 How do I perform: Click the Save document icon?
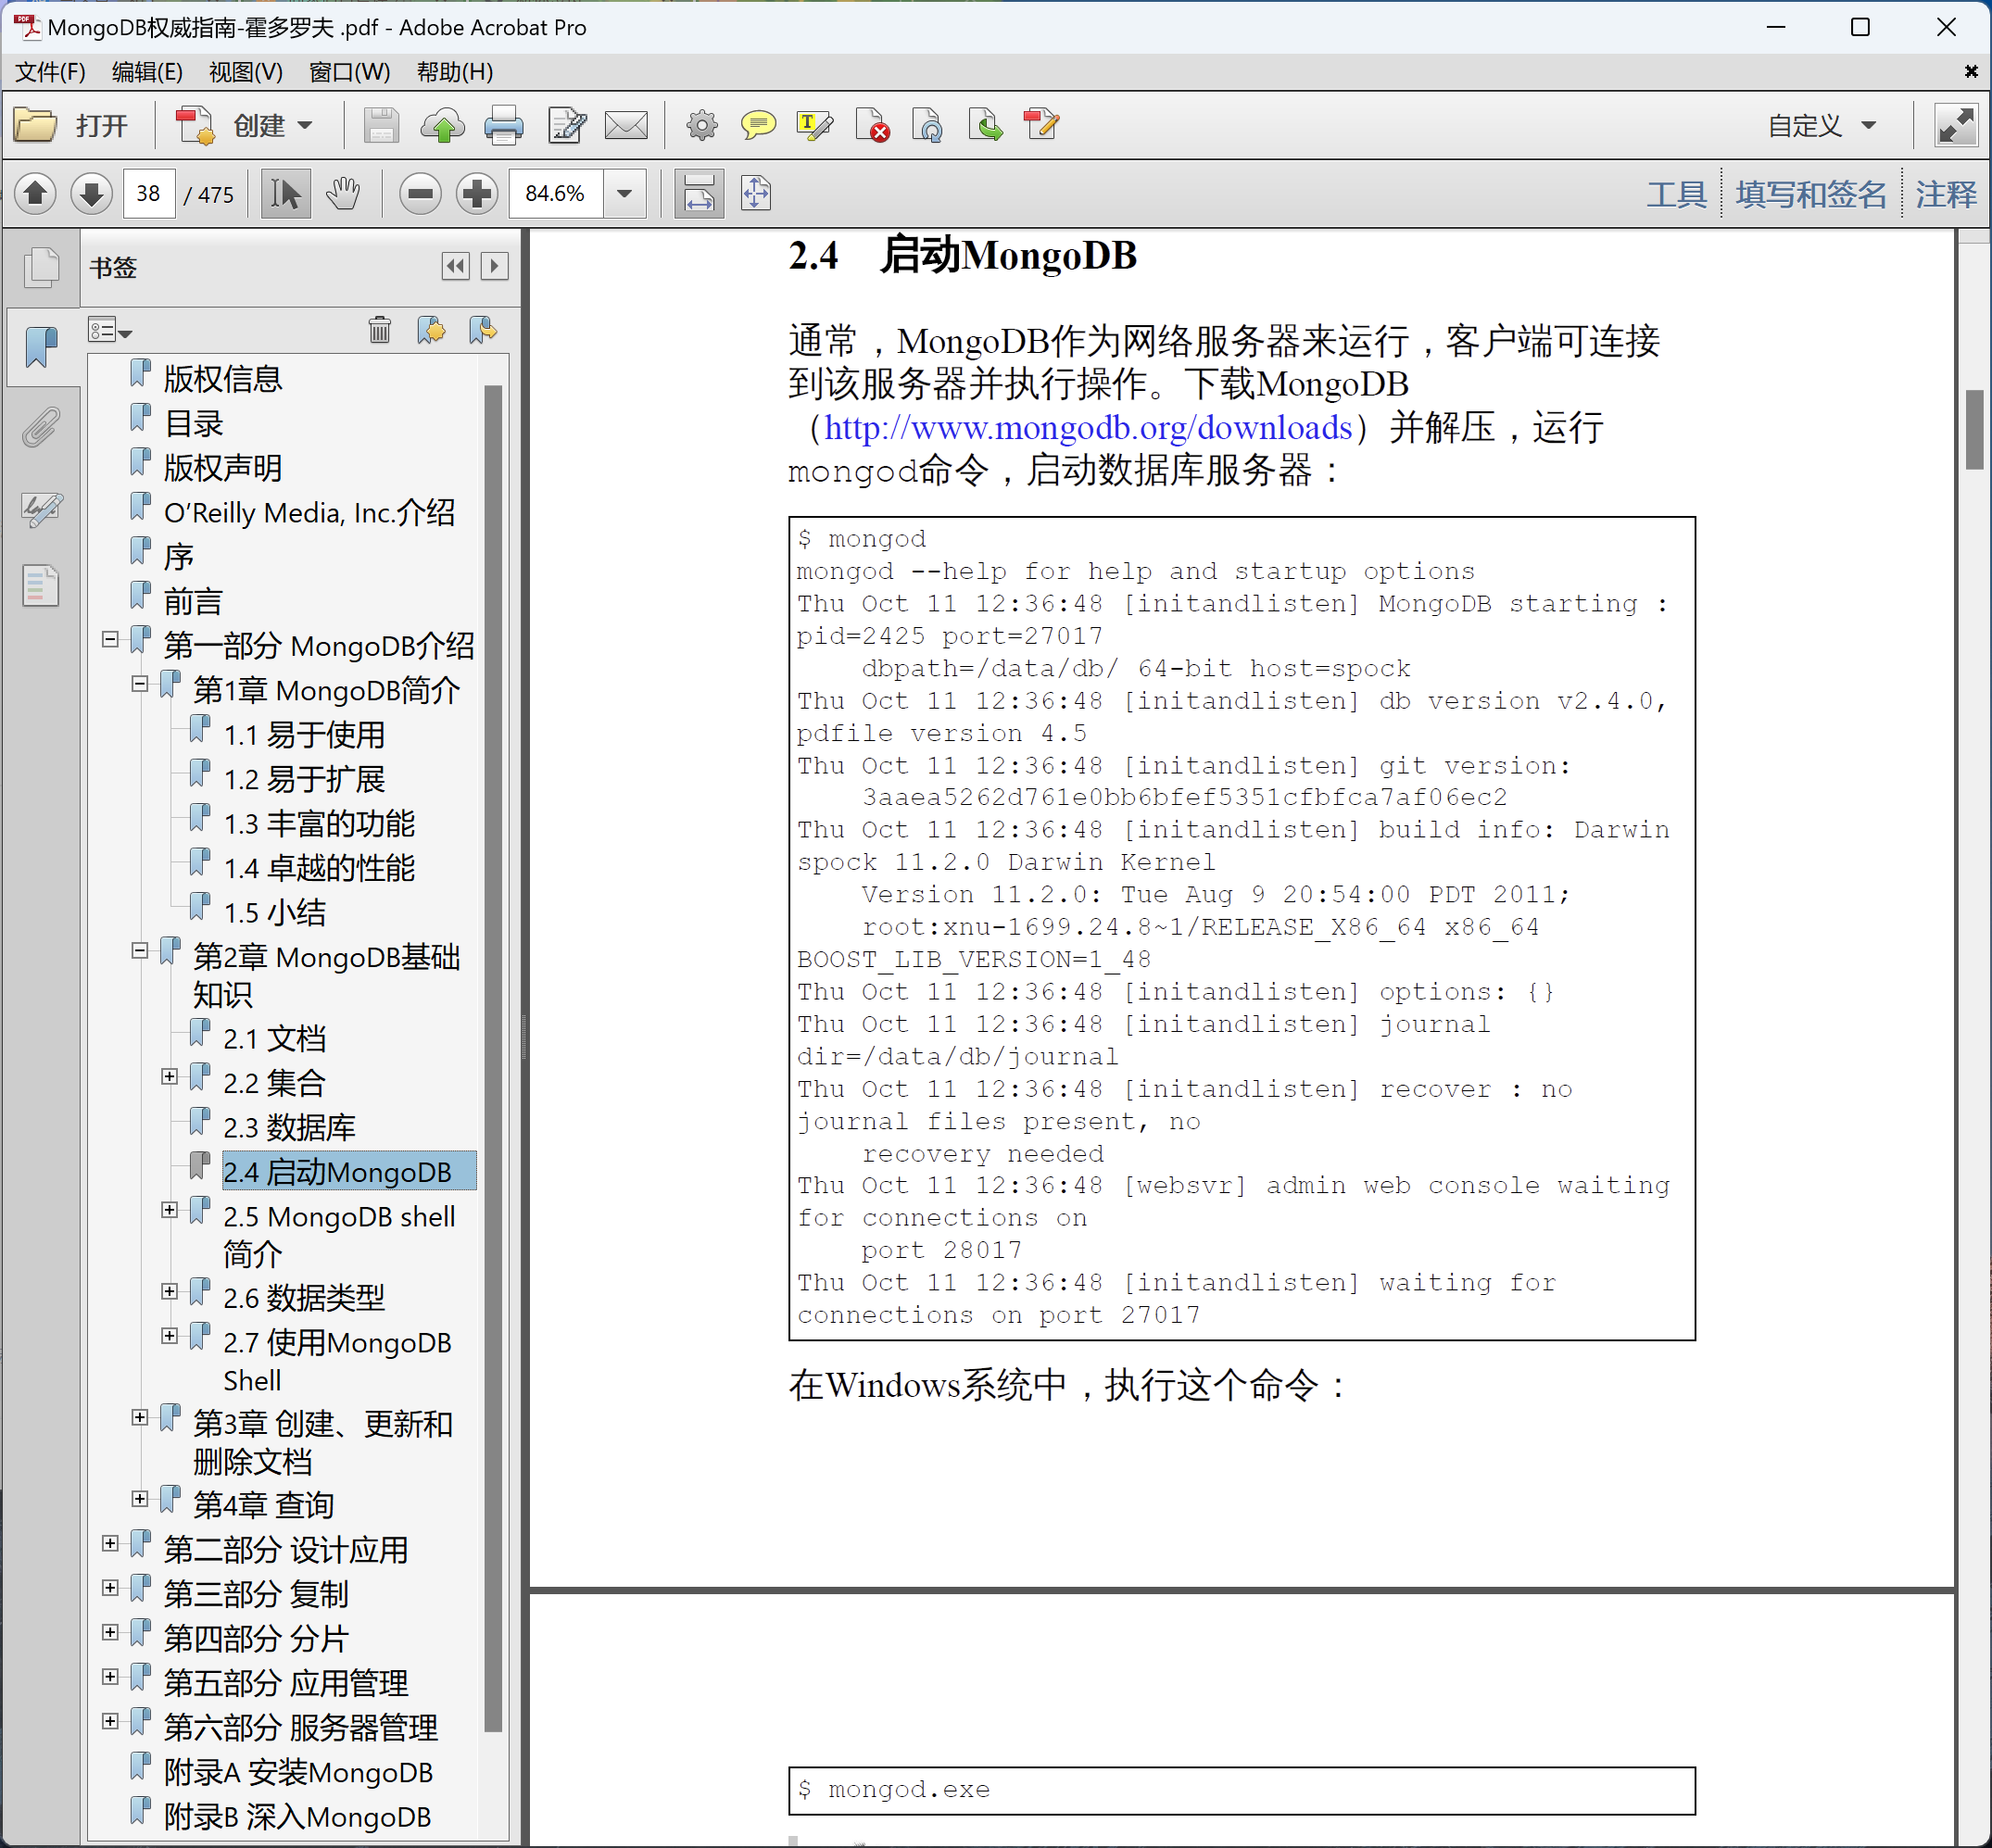(381, 125)
